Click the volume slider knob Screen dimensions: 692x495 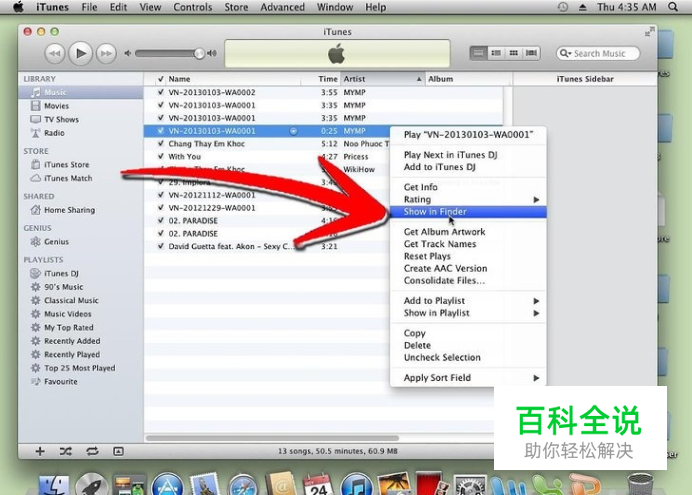[199, 53]
